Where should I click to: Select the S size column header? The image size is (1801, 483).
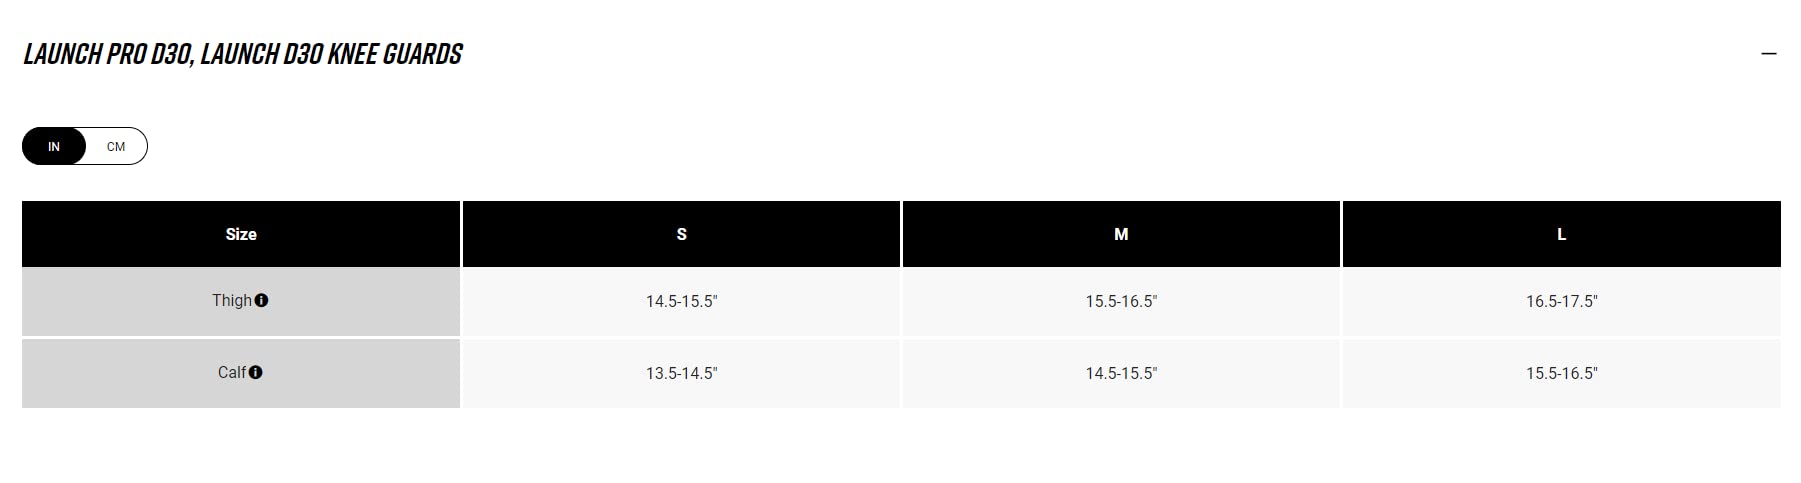tap(681, 234)
